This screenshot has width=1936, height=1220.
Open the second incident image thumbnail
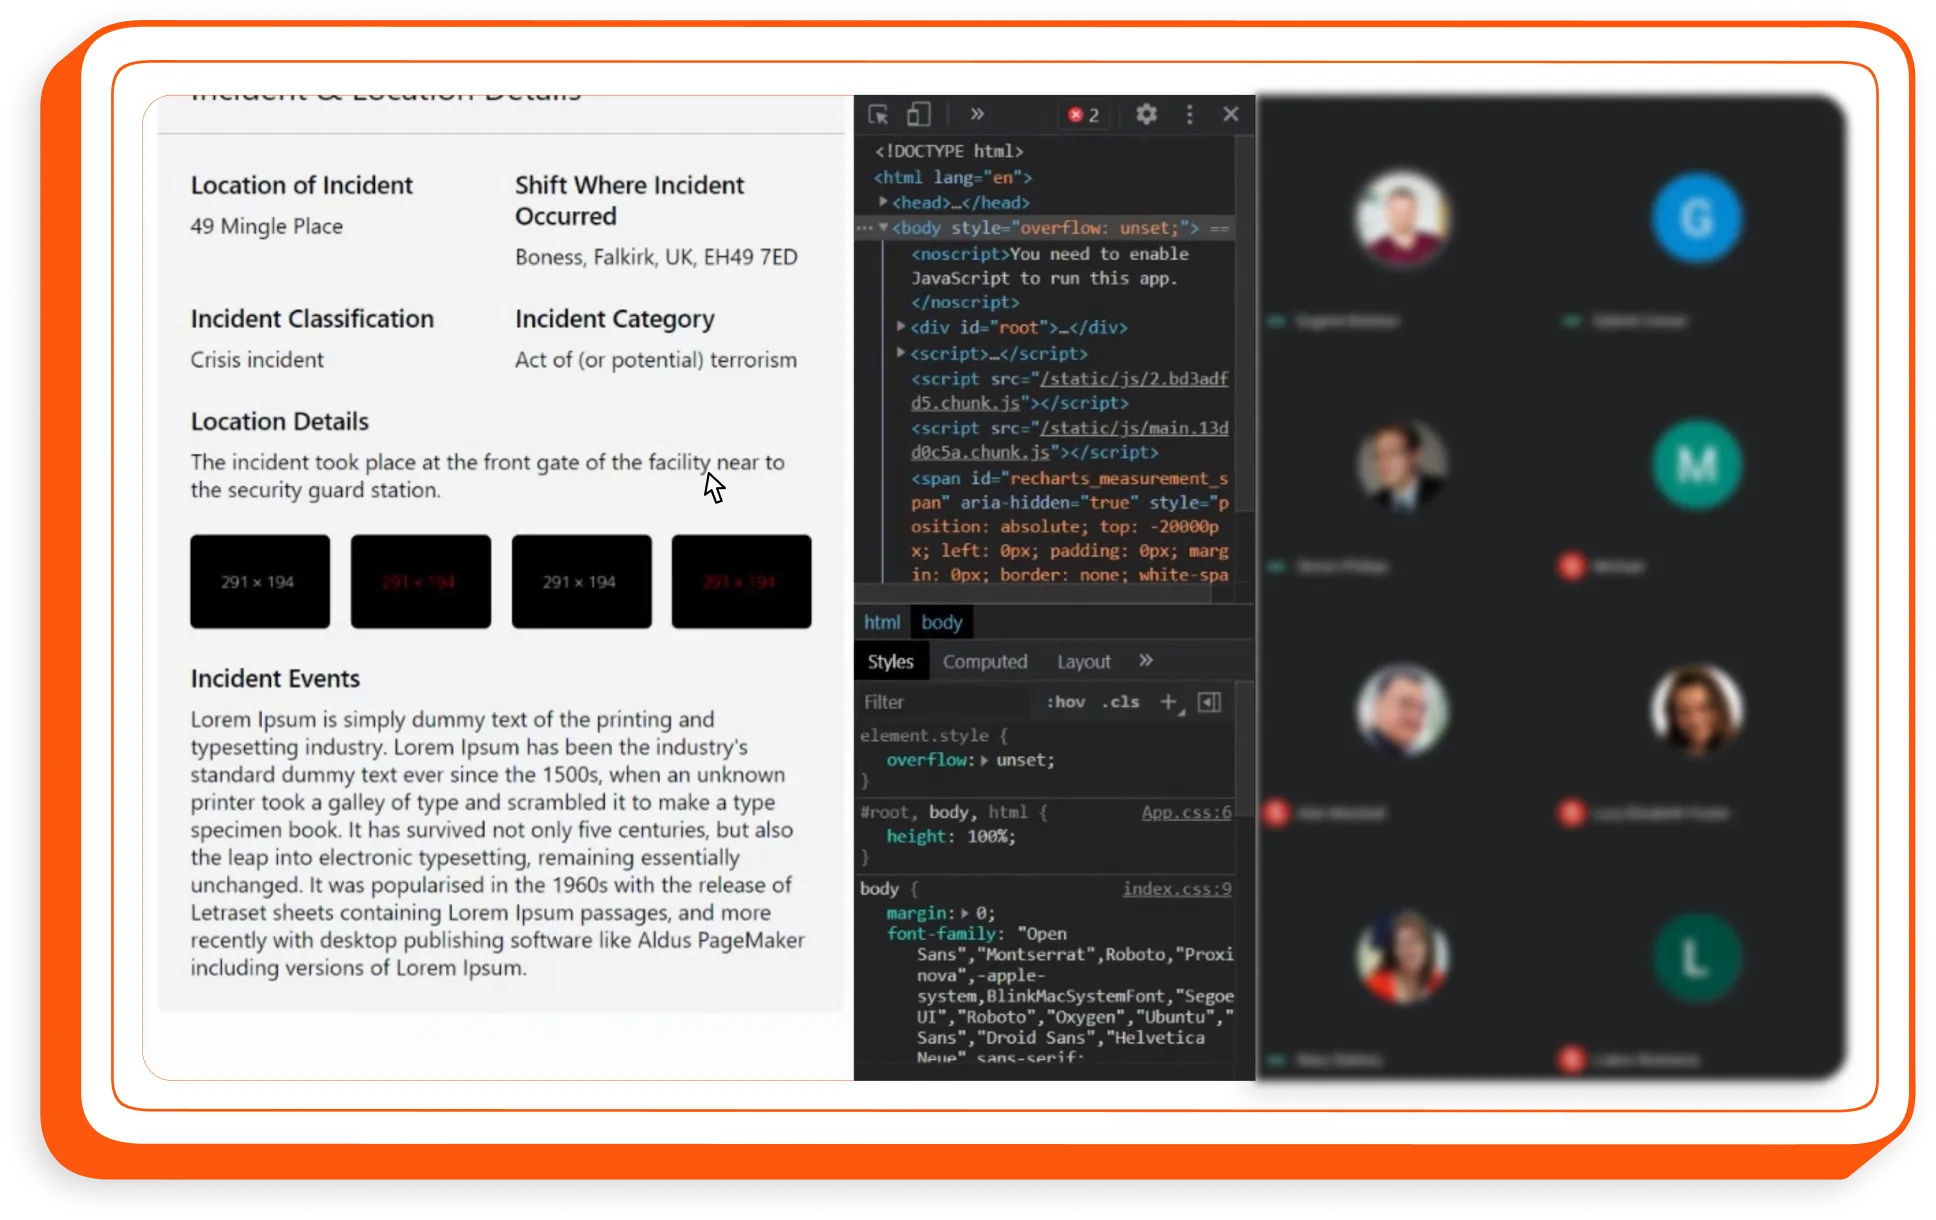(421, 581)
